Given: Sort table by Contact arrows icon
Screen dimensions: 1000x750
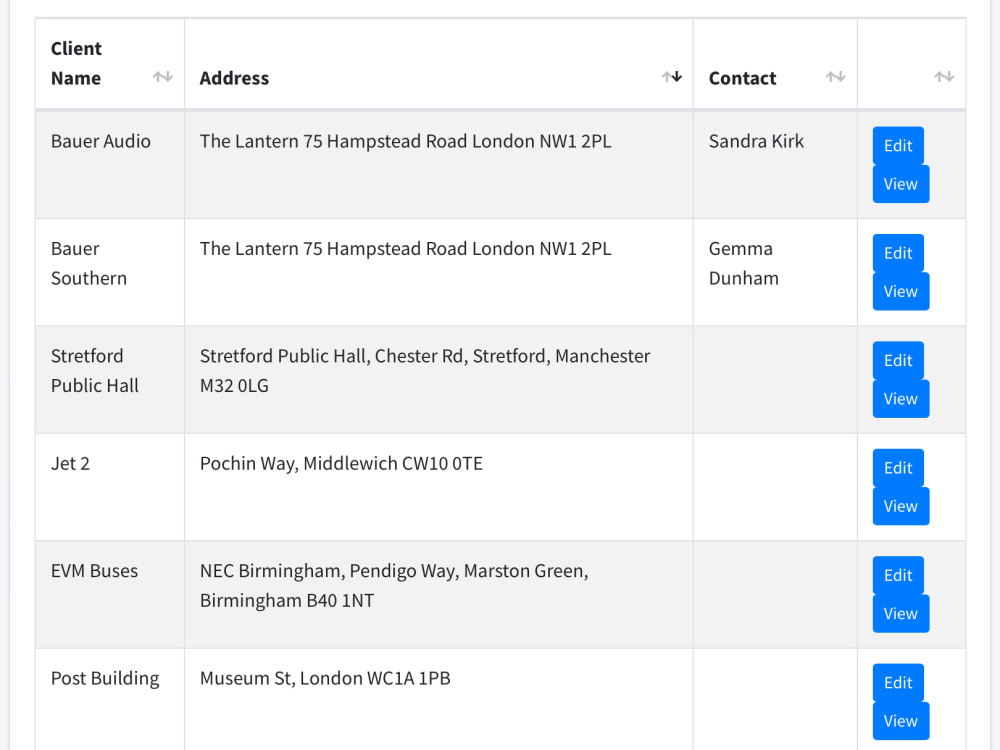Looking at the screenshot, I should (x=835, y=77).
